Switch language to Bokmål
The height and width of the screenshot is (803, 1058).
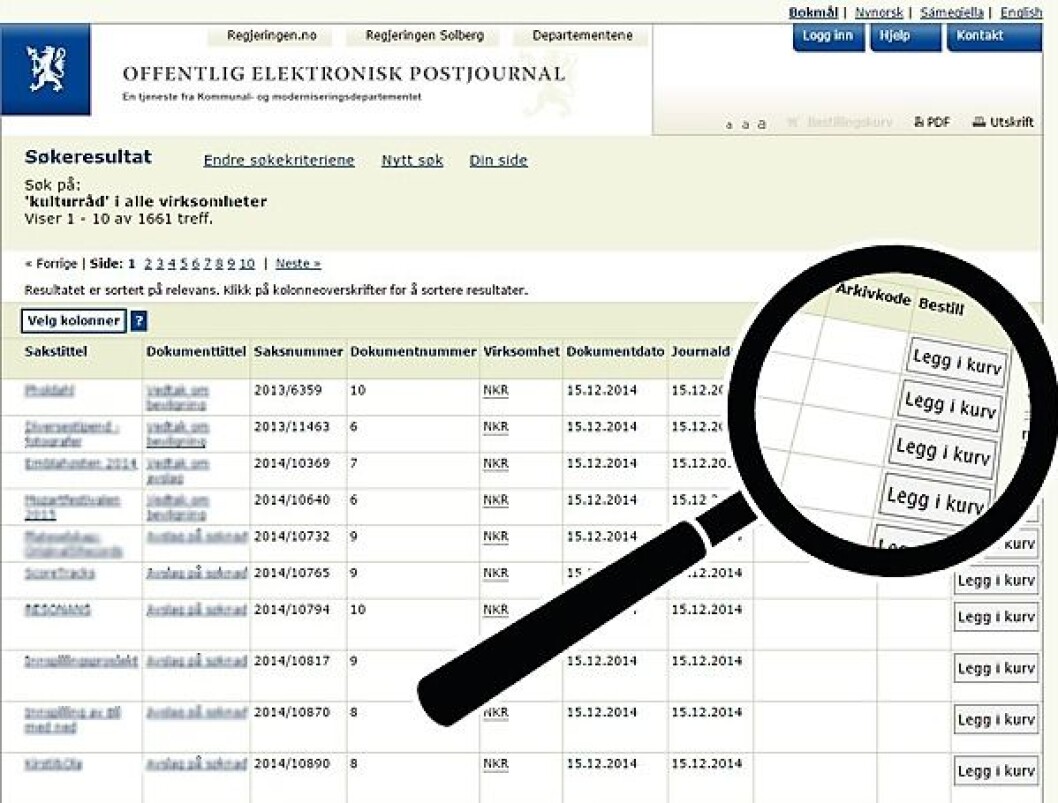tap(812, 13)
